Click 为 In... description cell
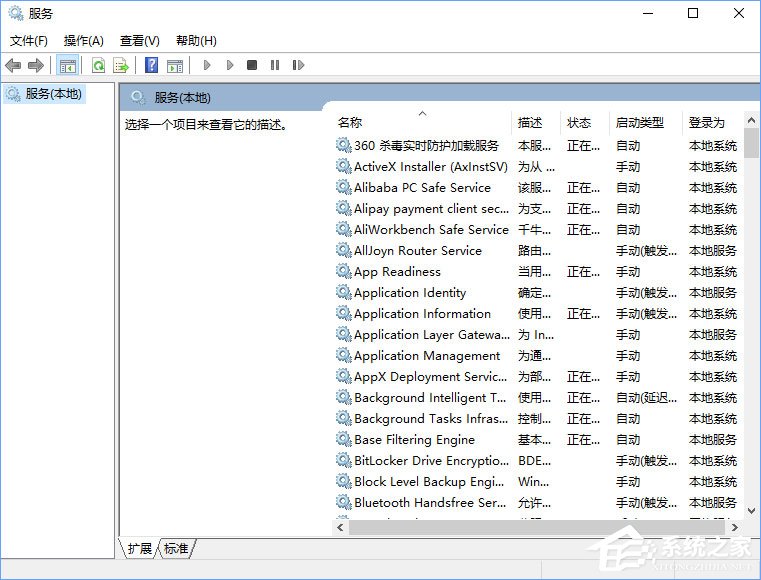This screenshot has width=761, height=580. [x=535, y=334]
